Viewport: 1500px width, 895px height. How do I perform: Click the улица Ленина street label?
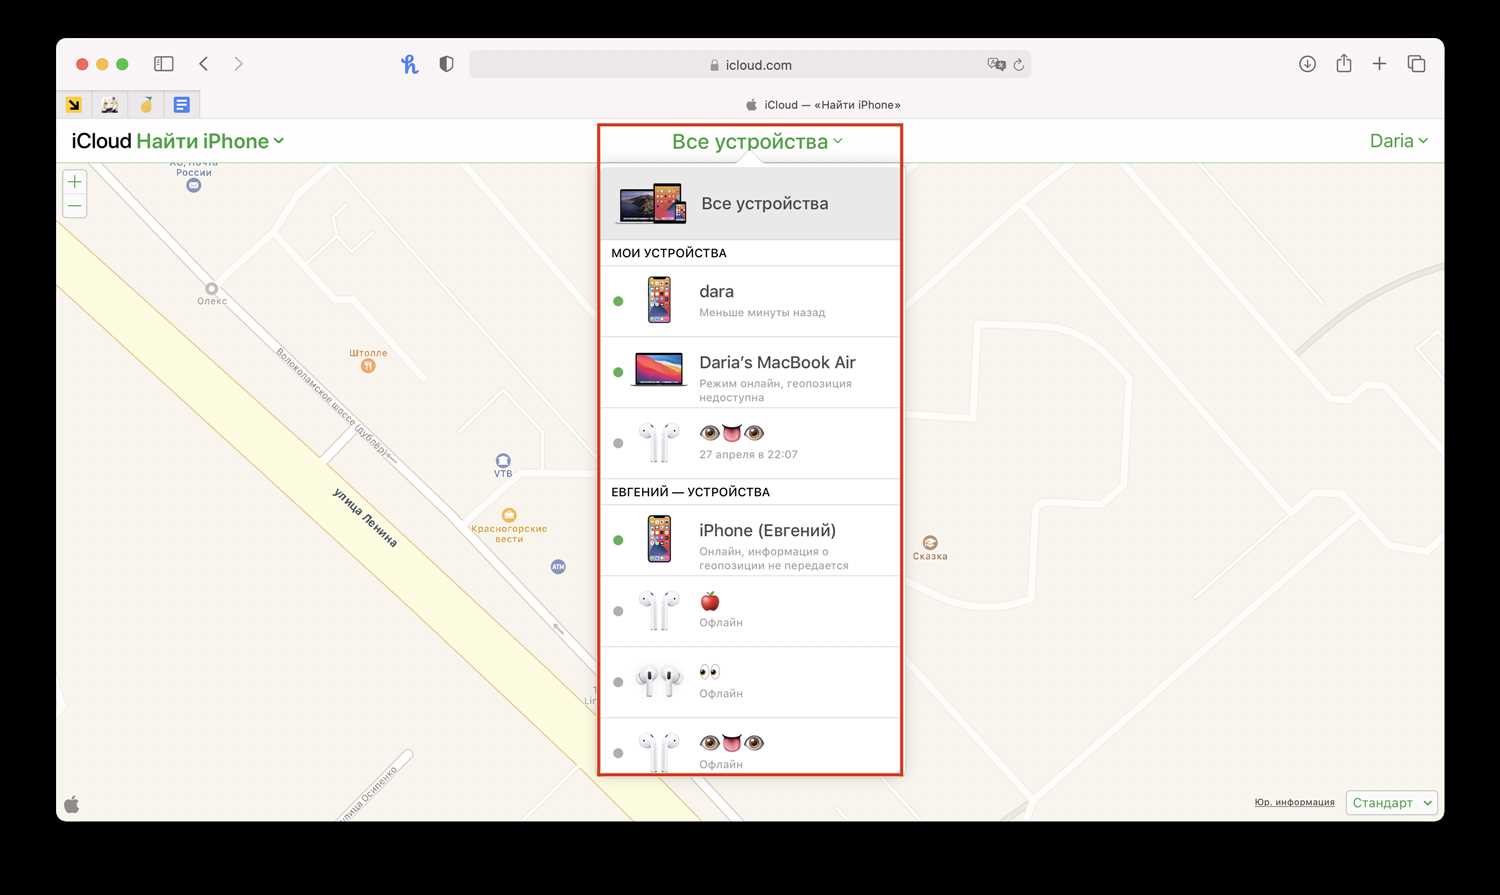(365, 517)
